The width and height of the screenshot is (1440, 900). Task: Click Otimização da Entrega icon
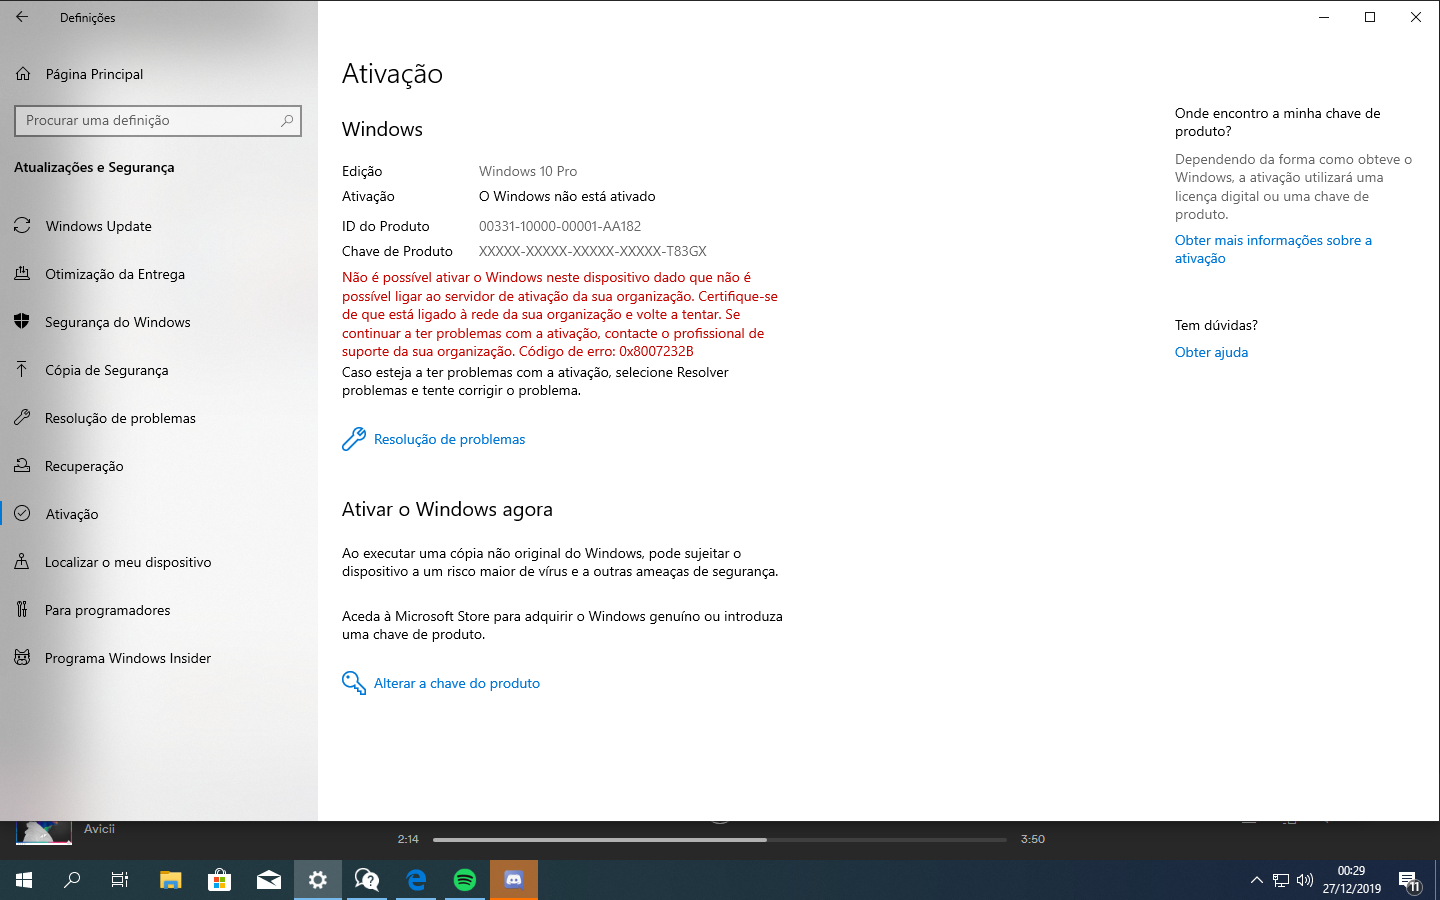tap(22, 274)
